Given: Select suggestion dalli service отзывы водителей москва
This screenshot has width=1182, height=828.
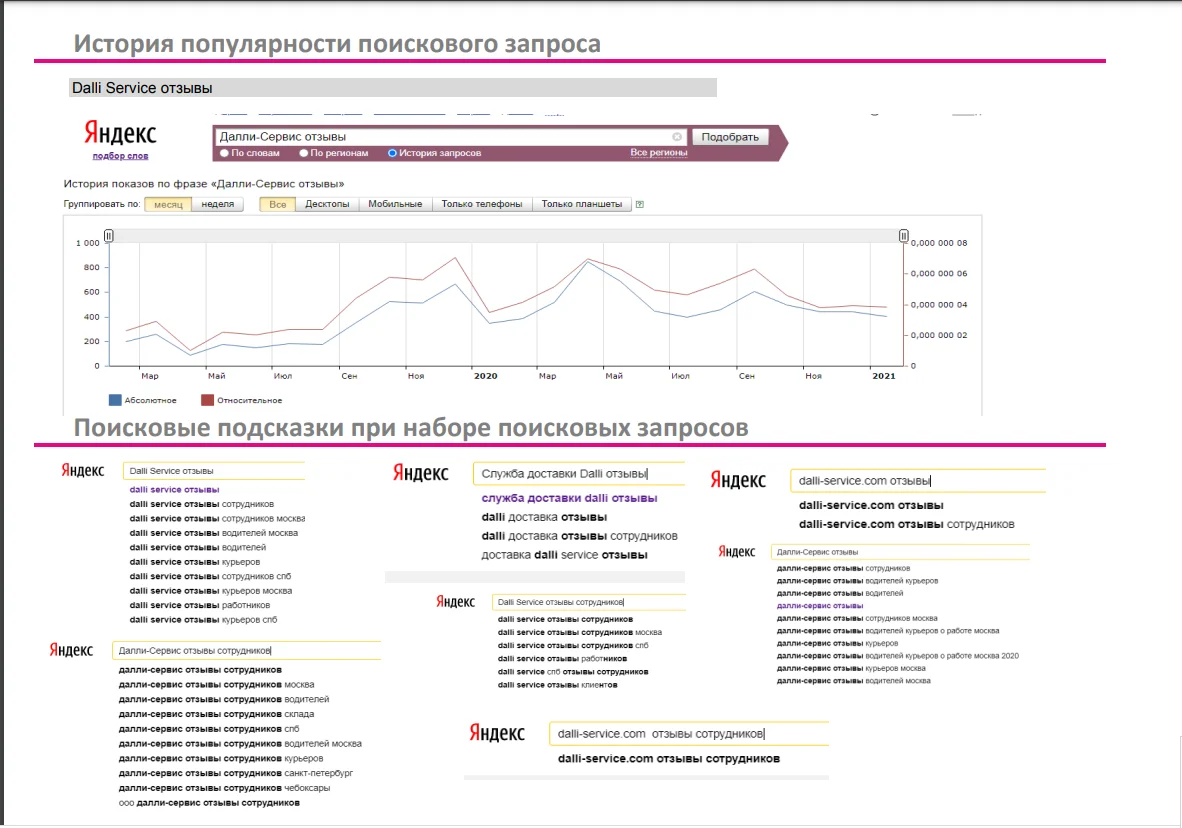Looking at the screenshot, I should 213,533.
